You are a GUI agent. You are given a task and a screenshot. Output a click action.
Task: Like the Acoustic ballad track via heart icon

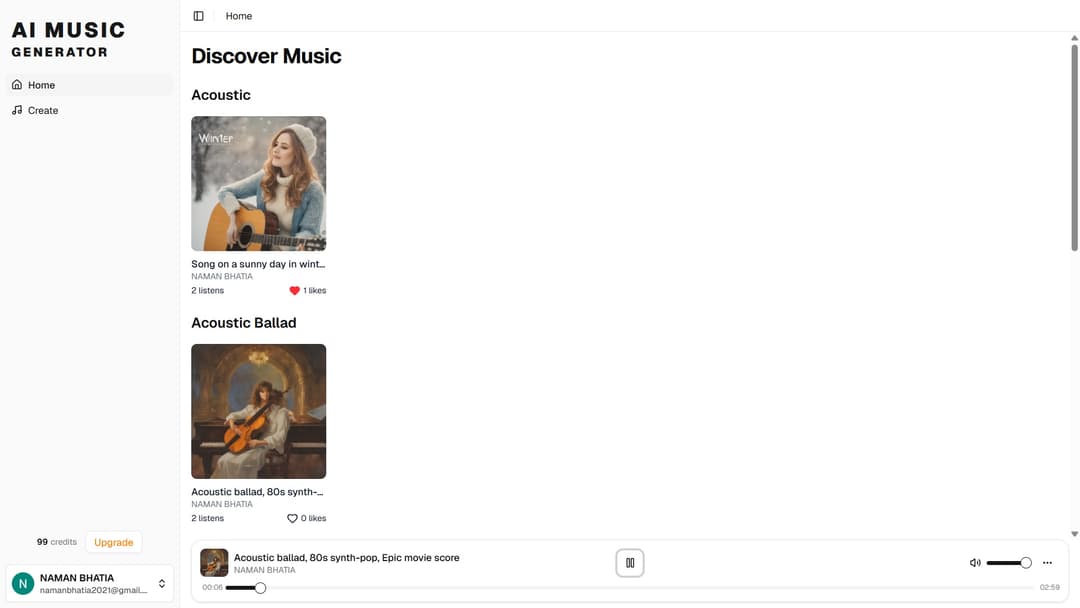(291, 518)
